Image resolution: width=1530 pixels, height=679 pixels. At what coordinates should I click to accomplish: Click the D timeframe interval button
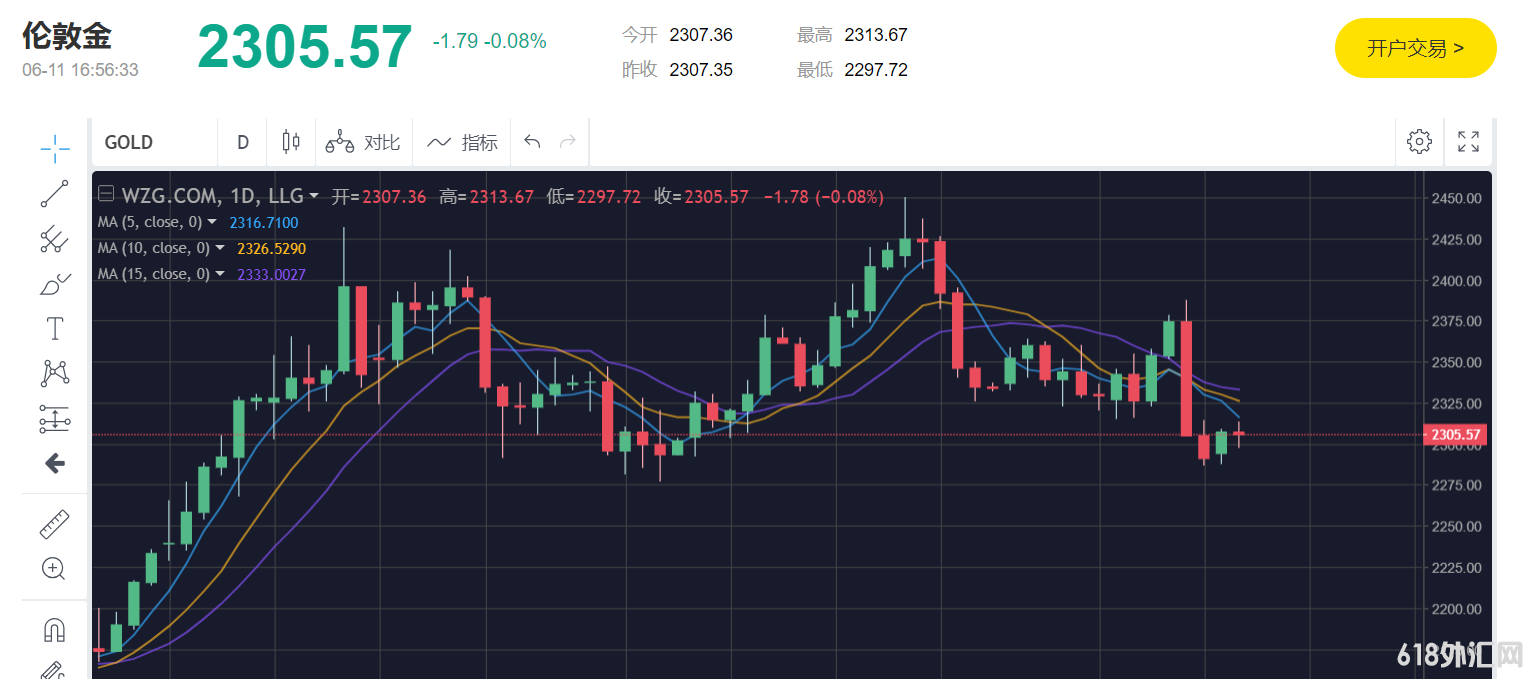[x=242, y=142]
